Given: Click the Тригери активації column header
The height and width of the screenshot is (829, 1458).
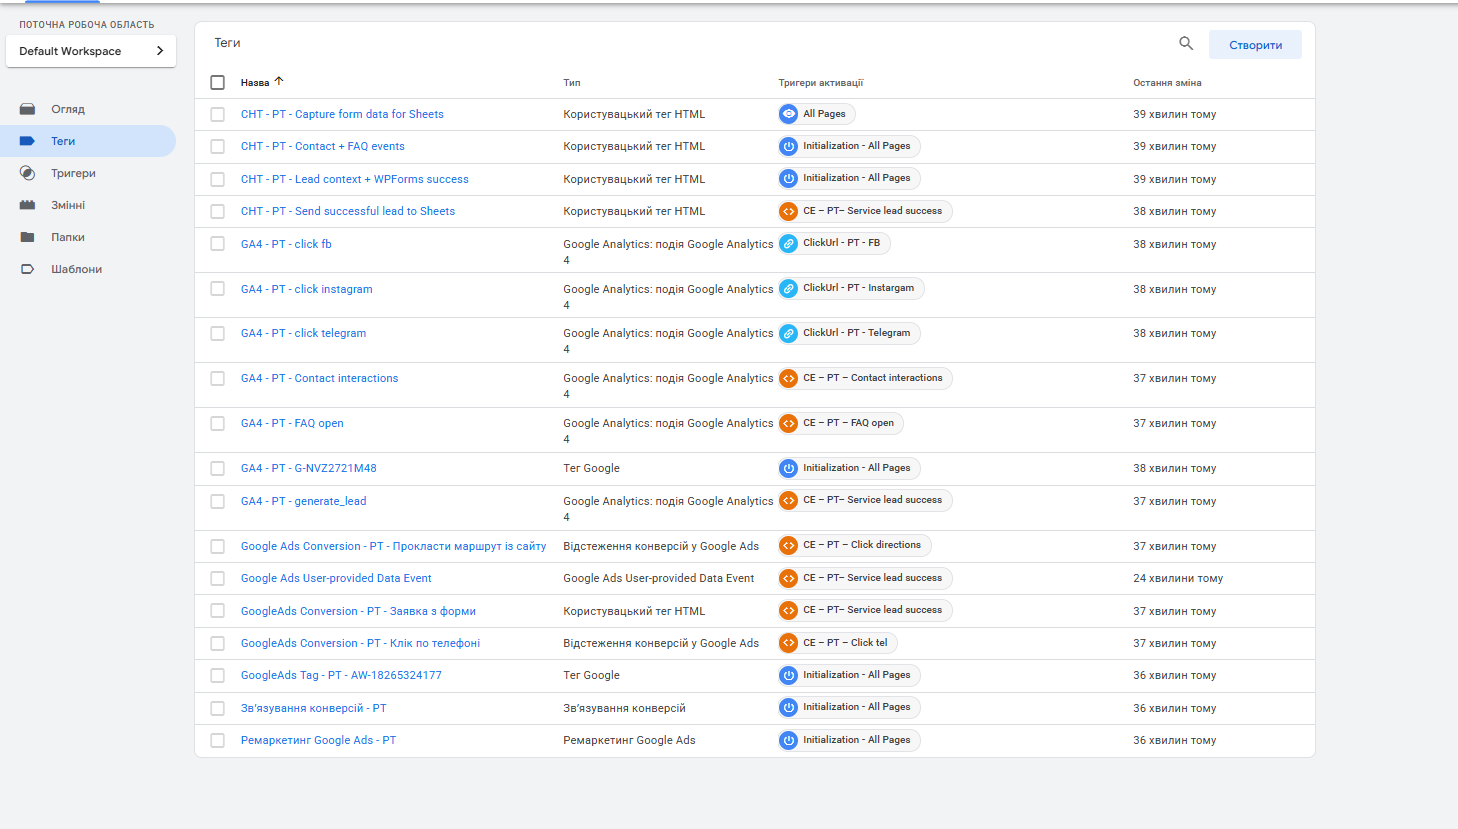Looking at the screenshot, I should [x=821, y=83].
